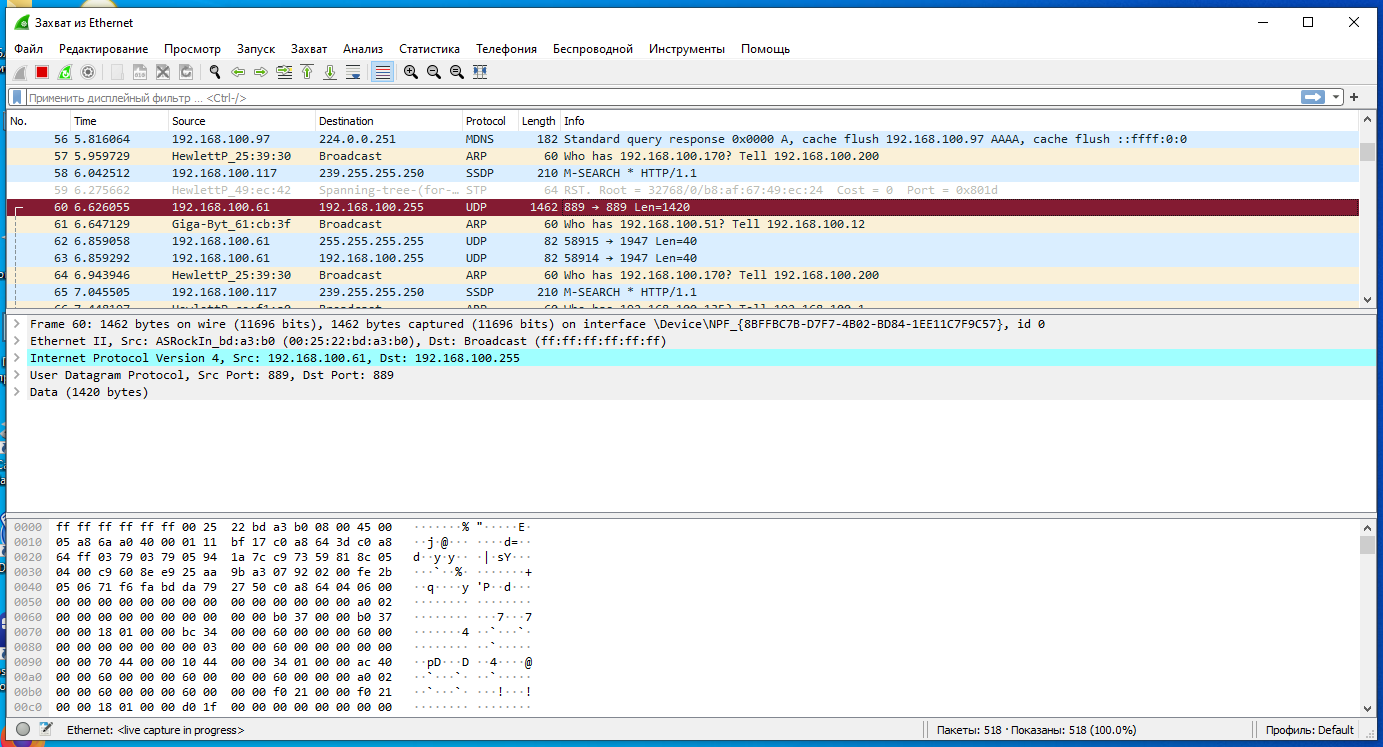Expand the Data (1420 bytes) row
The height and width of the screenshot is (747, 1383).
pyautogui.click(x=17, y=392)
